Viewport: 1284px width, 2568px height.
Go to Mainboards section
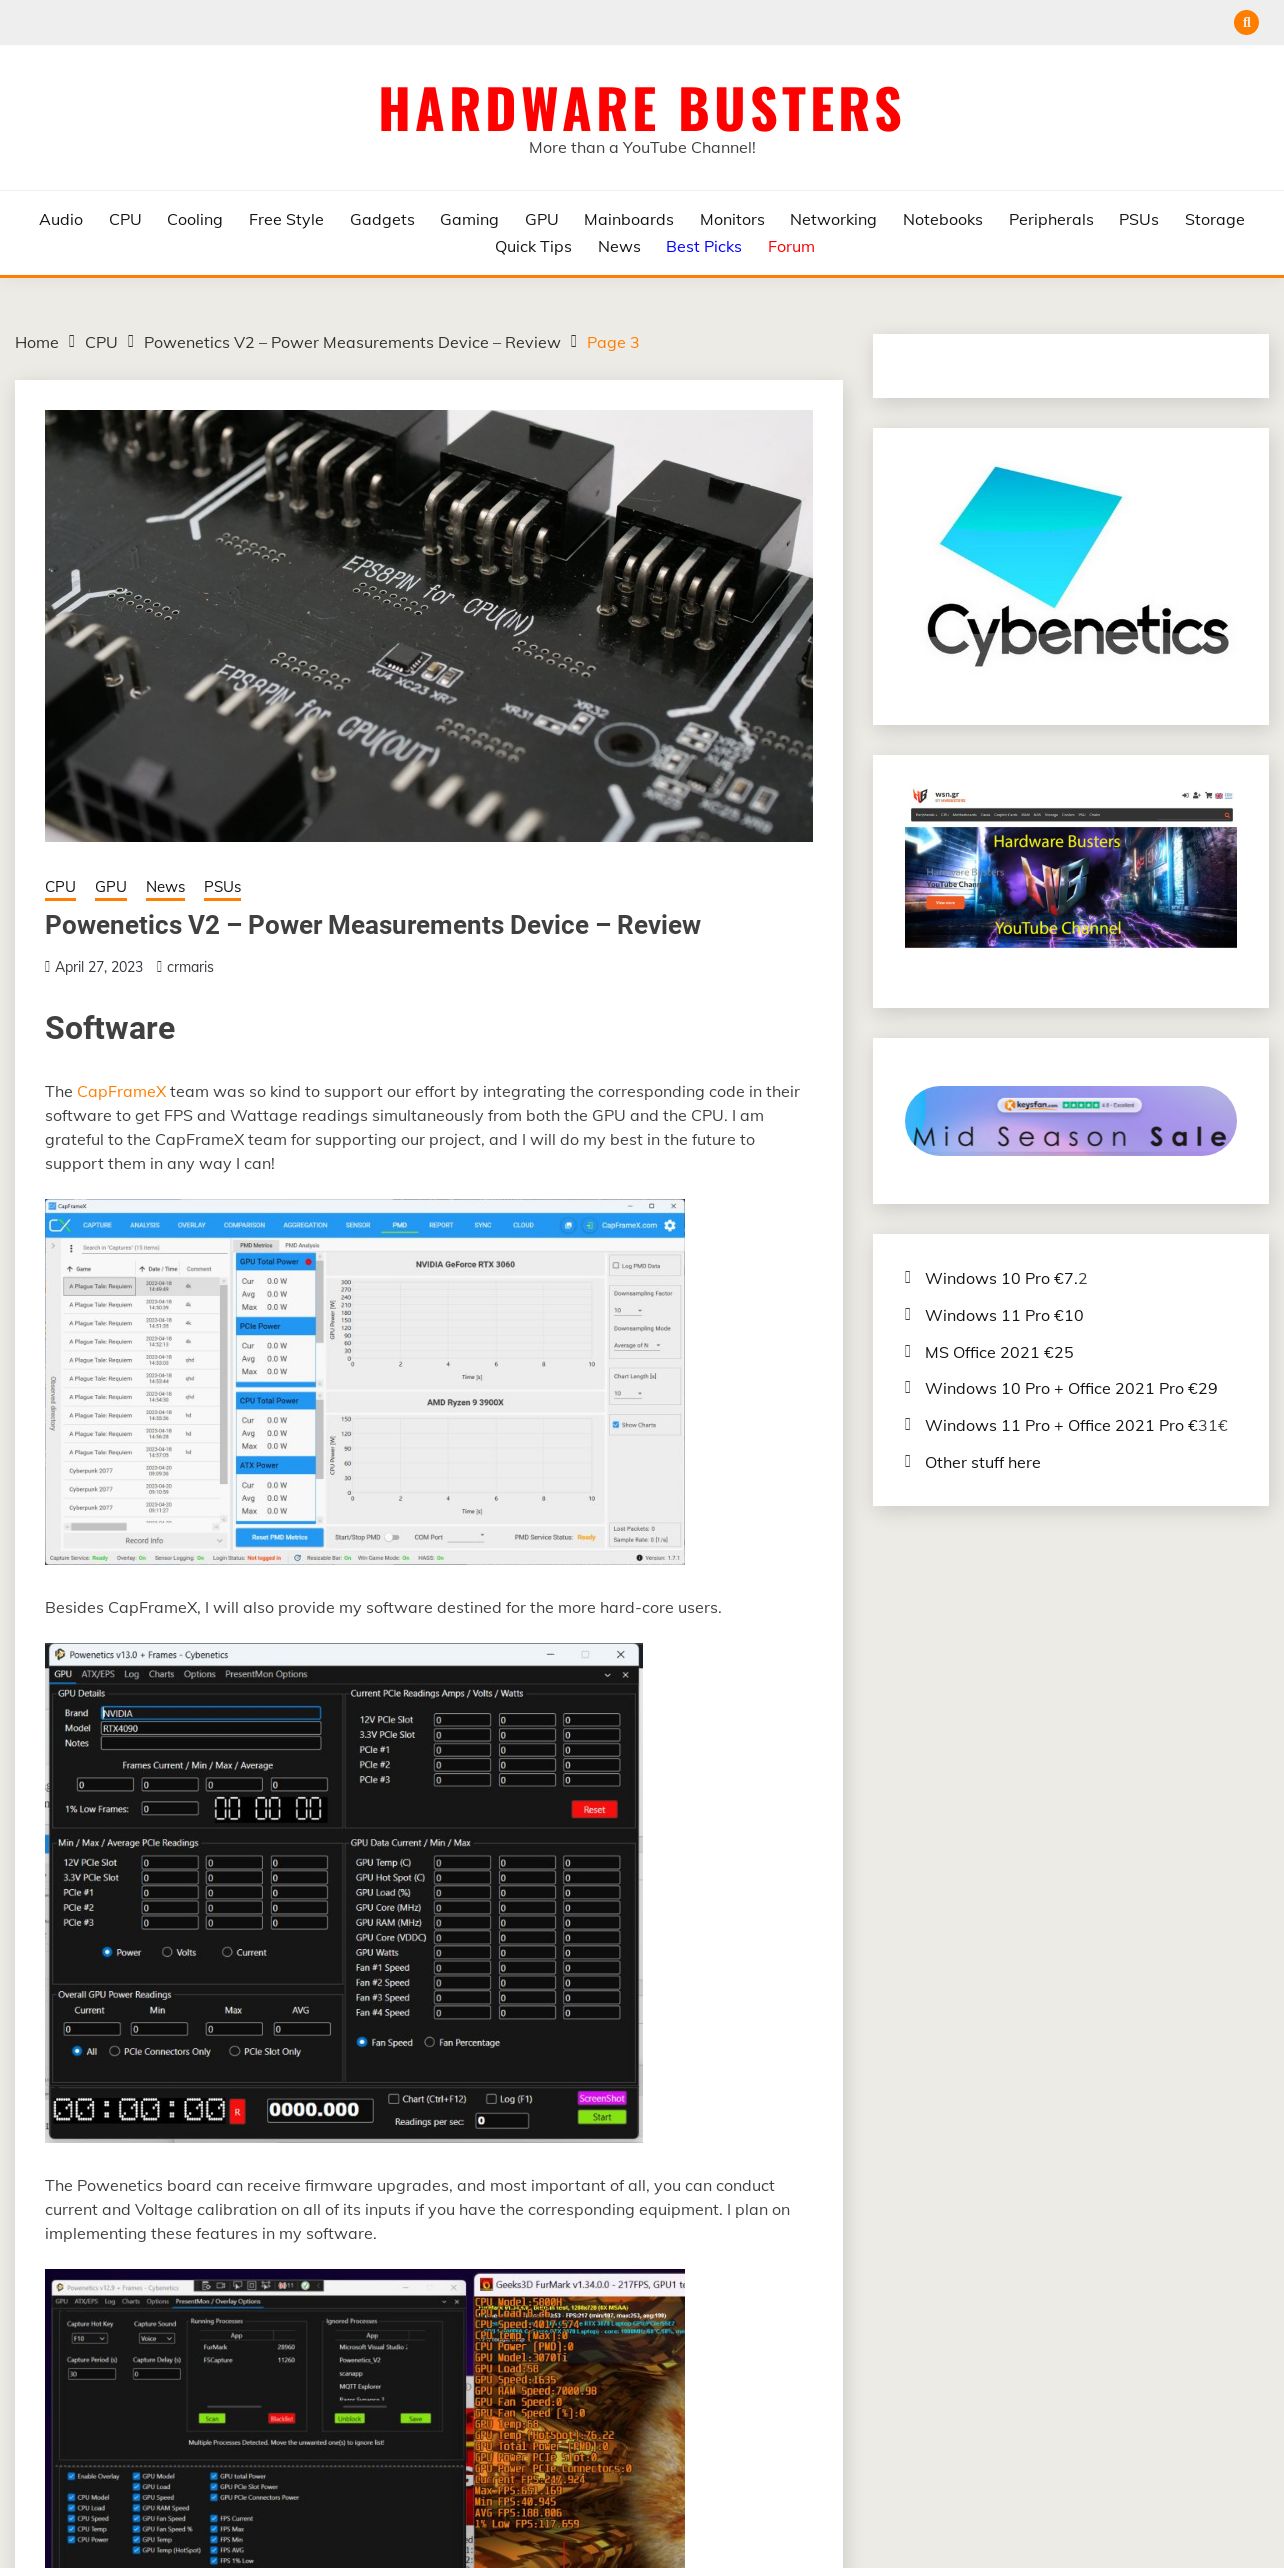coord(629,219)
